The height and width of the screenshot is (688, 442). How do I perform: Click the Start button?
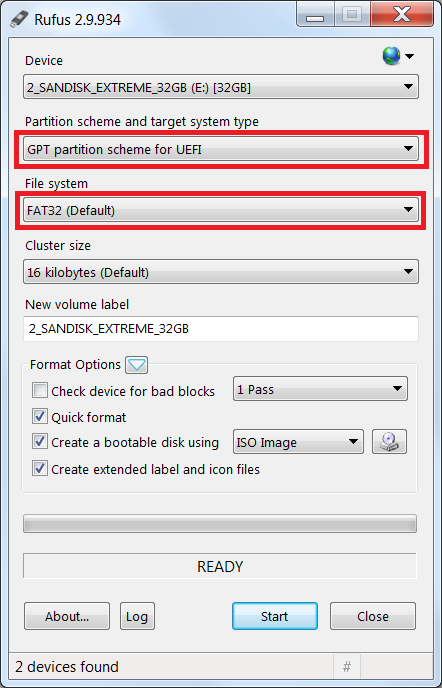[275, 616]
